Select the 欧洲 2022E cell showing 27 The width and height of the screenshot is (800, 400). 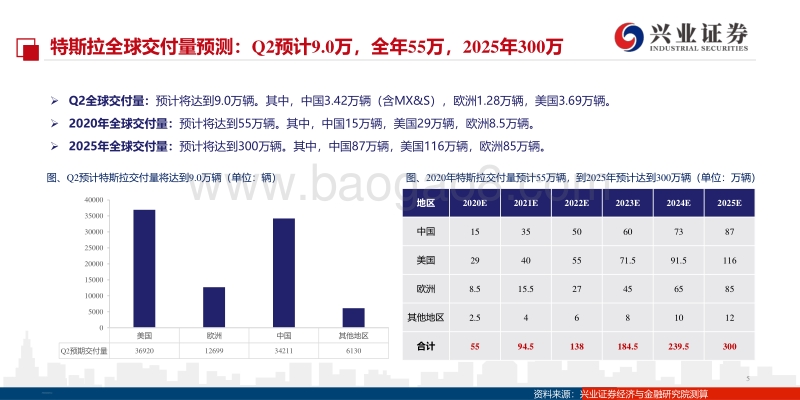[577, 289]
